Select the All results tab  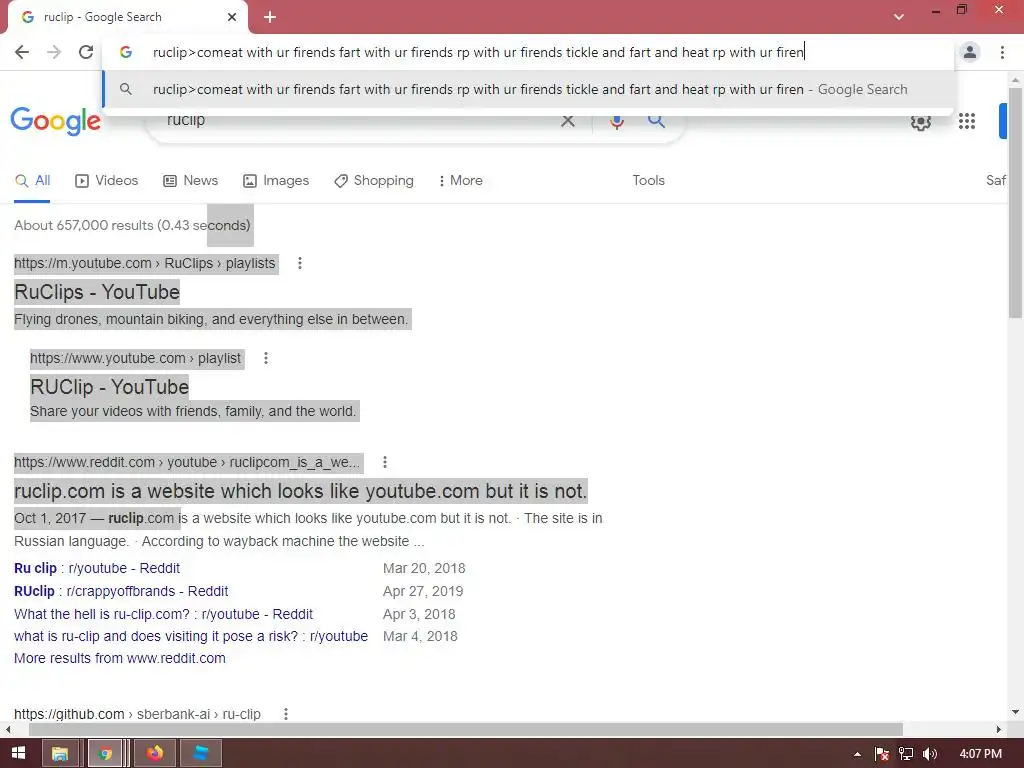(33, 181)
